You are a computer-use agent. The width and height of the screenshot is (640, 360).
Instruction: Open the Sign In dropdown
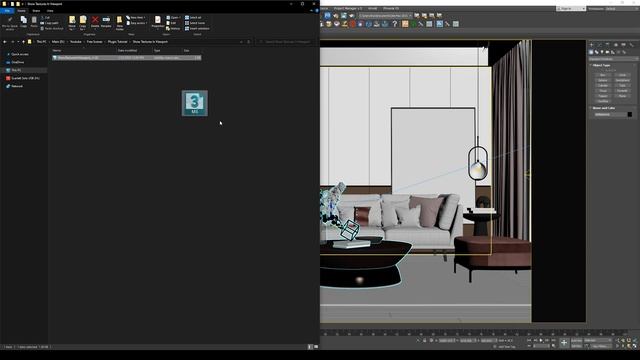[571, 9]
